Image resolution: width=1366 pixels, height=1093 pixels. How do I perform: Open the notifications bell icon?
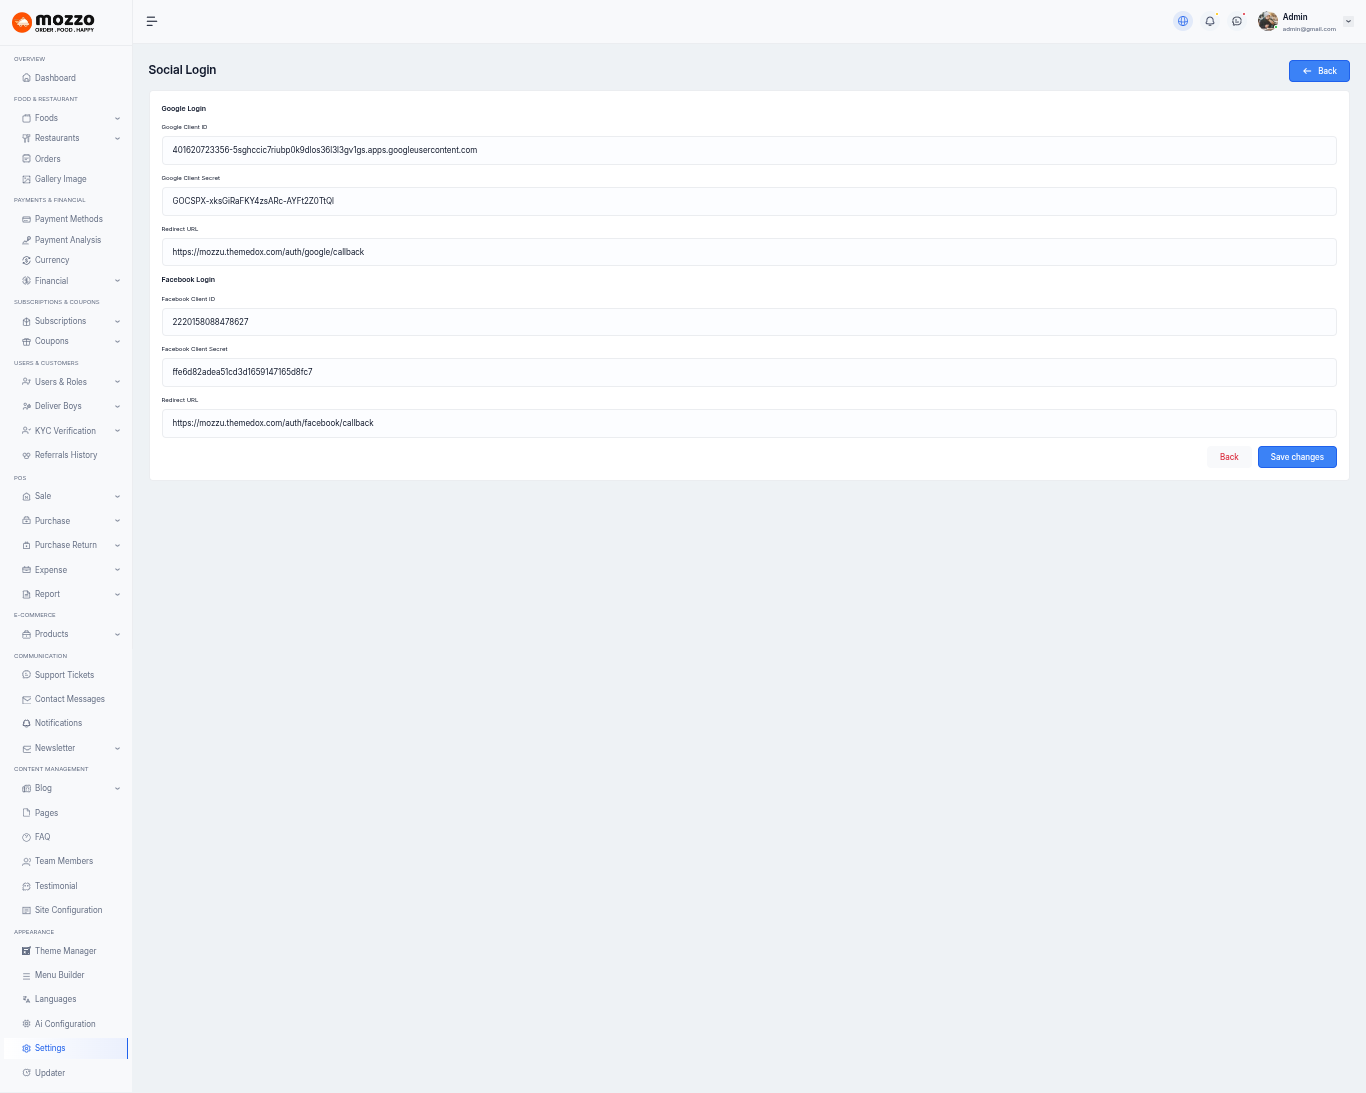click(x=1210, y=21)
